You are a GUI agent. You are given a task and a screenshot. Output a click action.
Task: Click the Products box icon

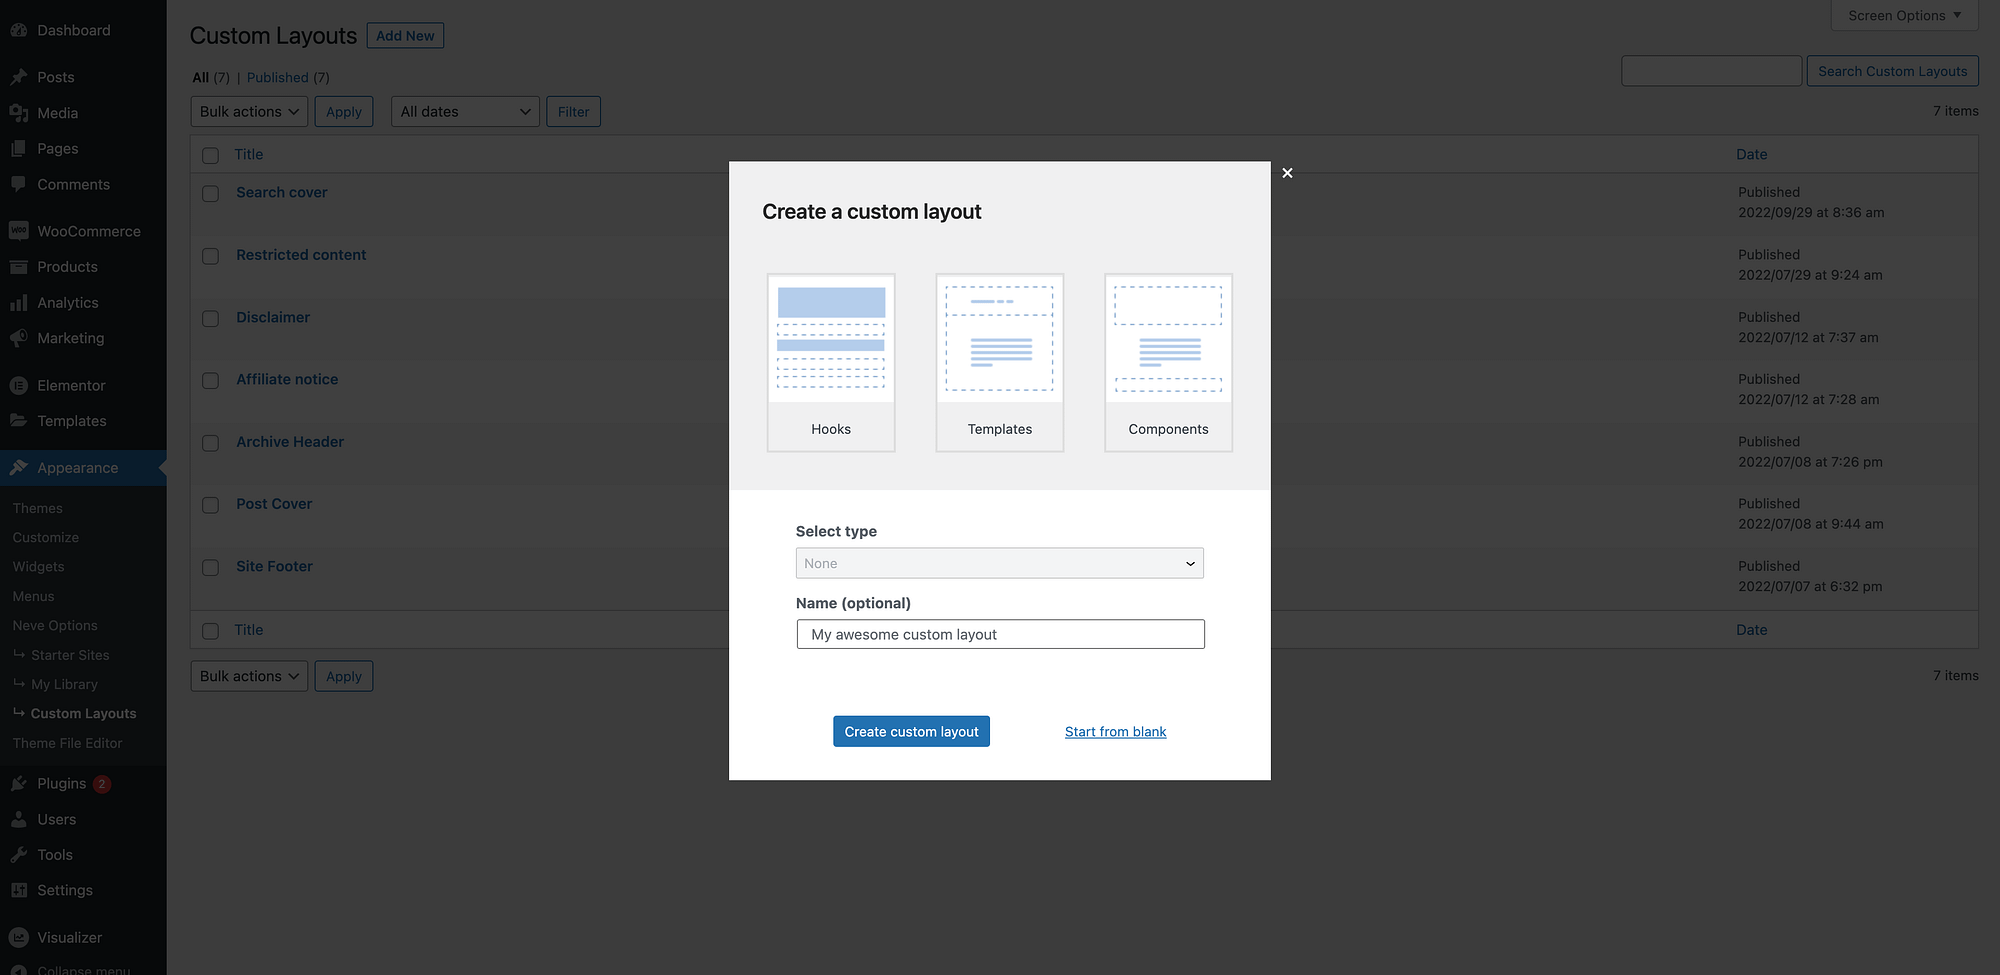18,267
